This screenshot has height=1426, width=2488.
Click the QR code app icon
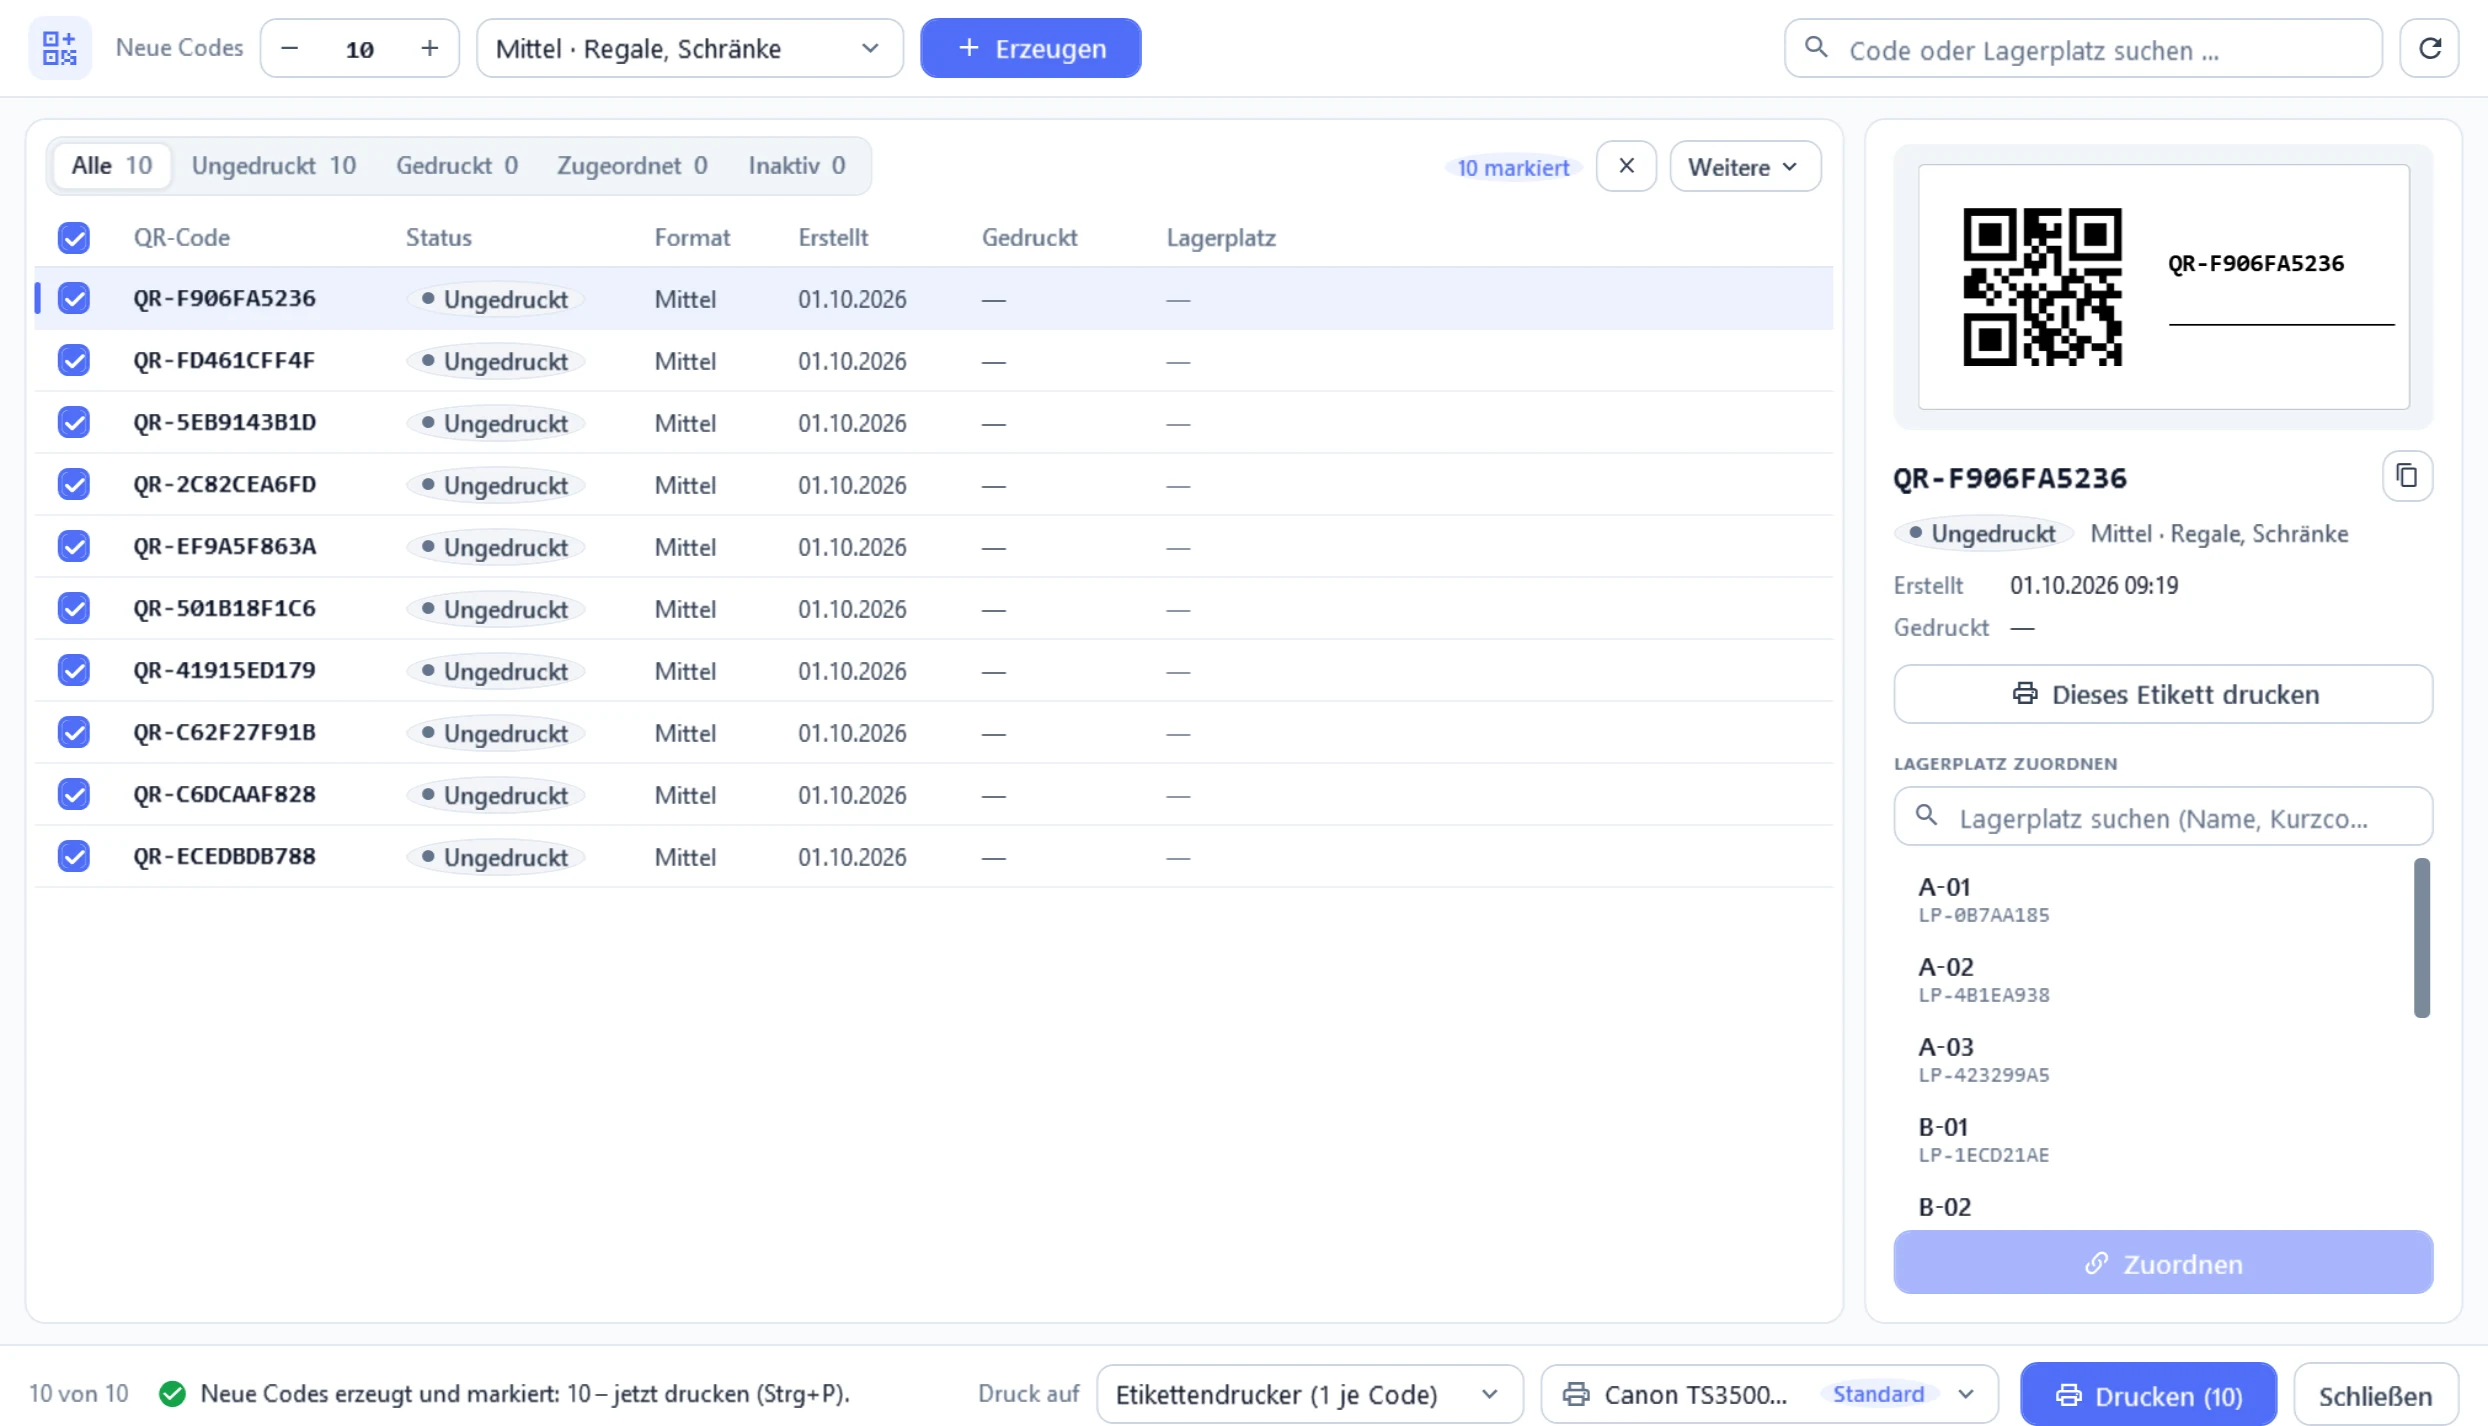click(60, 48)
